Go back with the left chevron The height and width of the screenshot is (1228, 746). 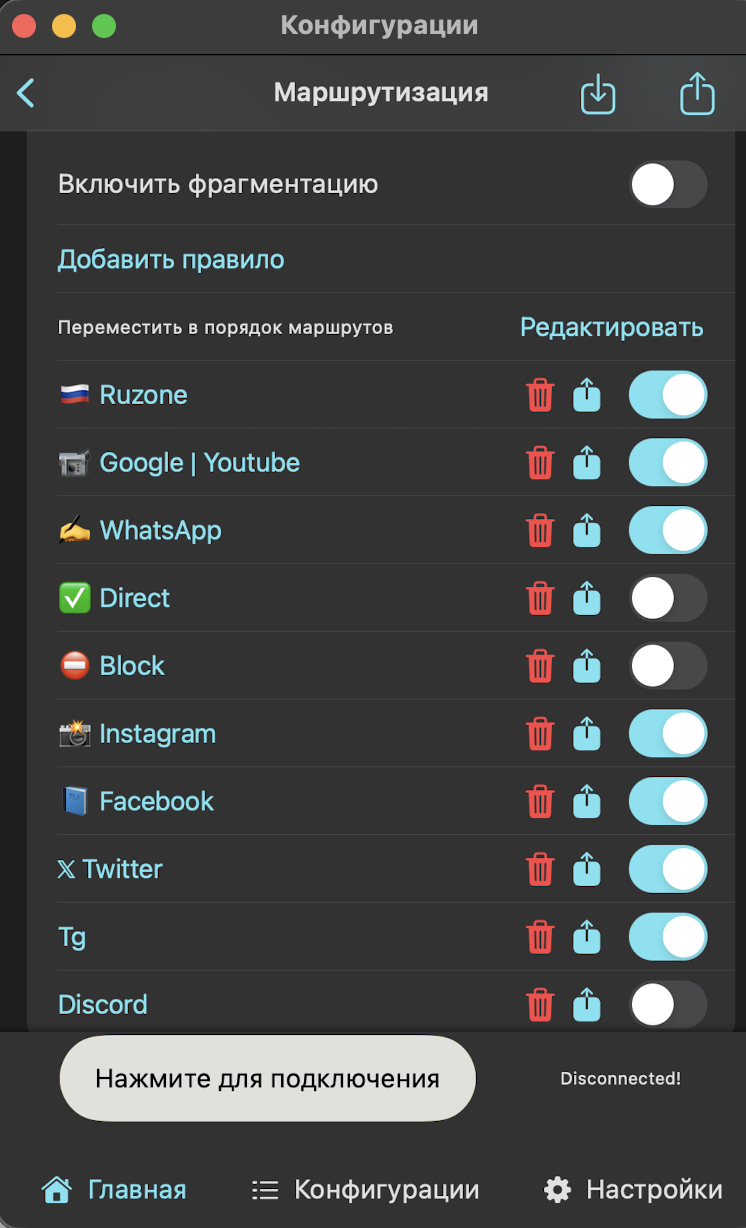26,94
